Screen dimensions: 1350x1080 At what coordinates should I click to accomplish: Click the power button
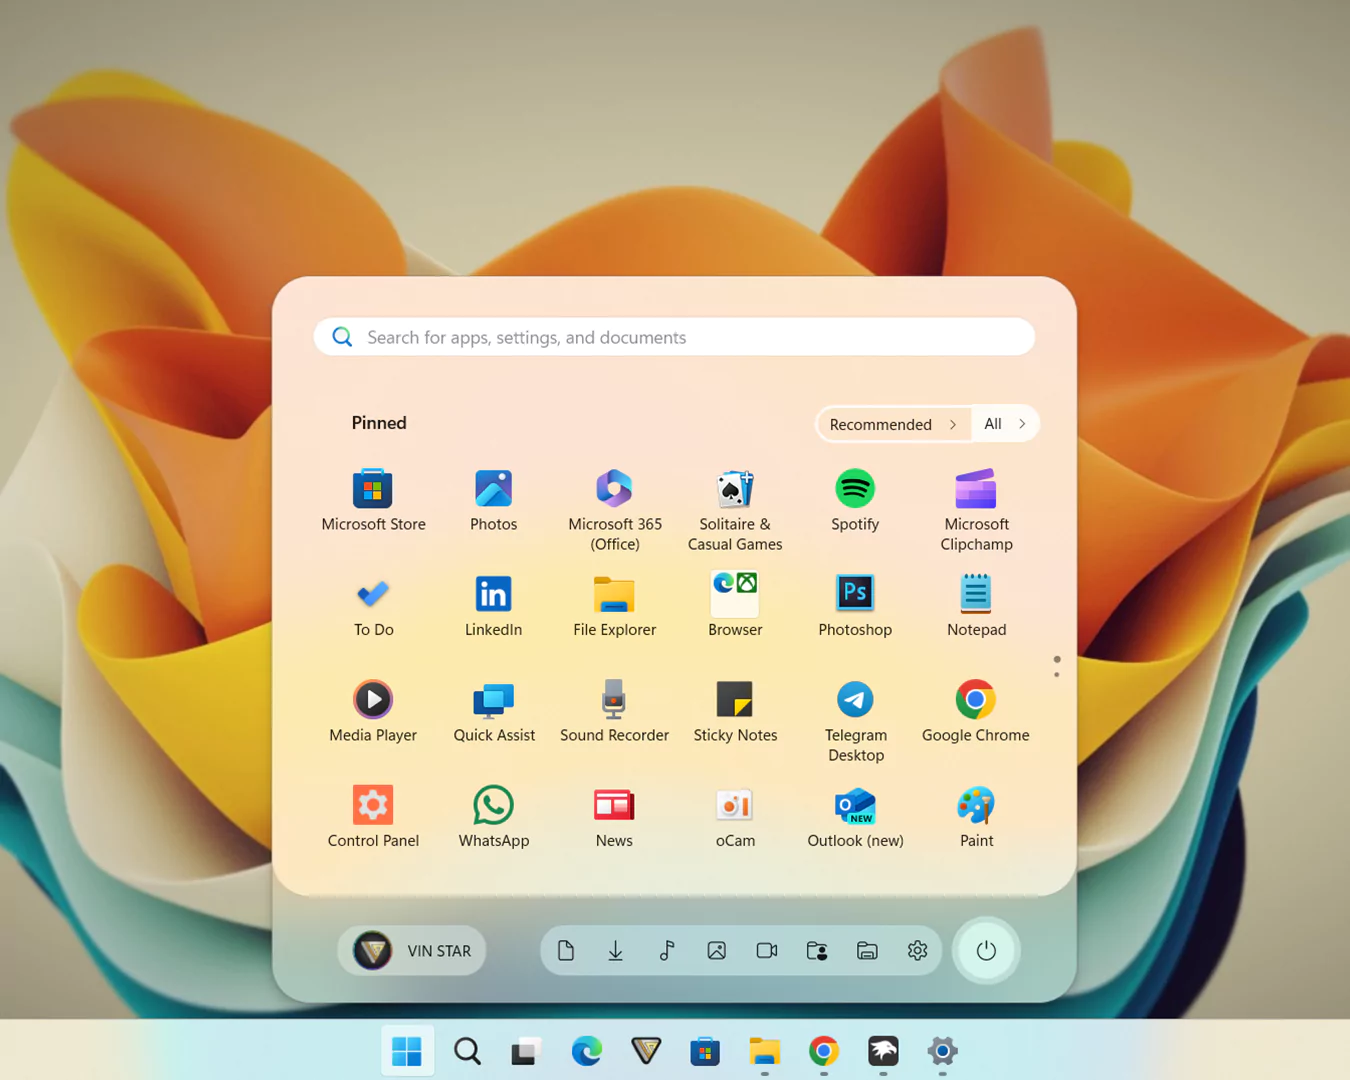986,951
